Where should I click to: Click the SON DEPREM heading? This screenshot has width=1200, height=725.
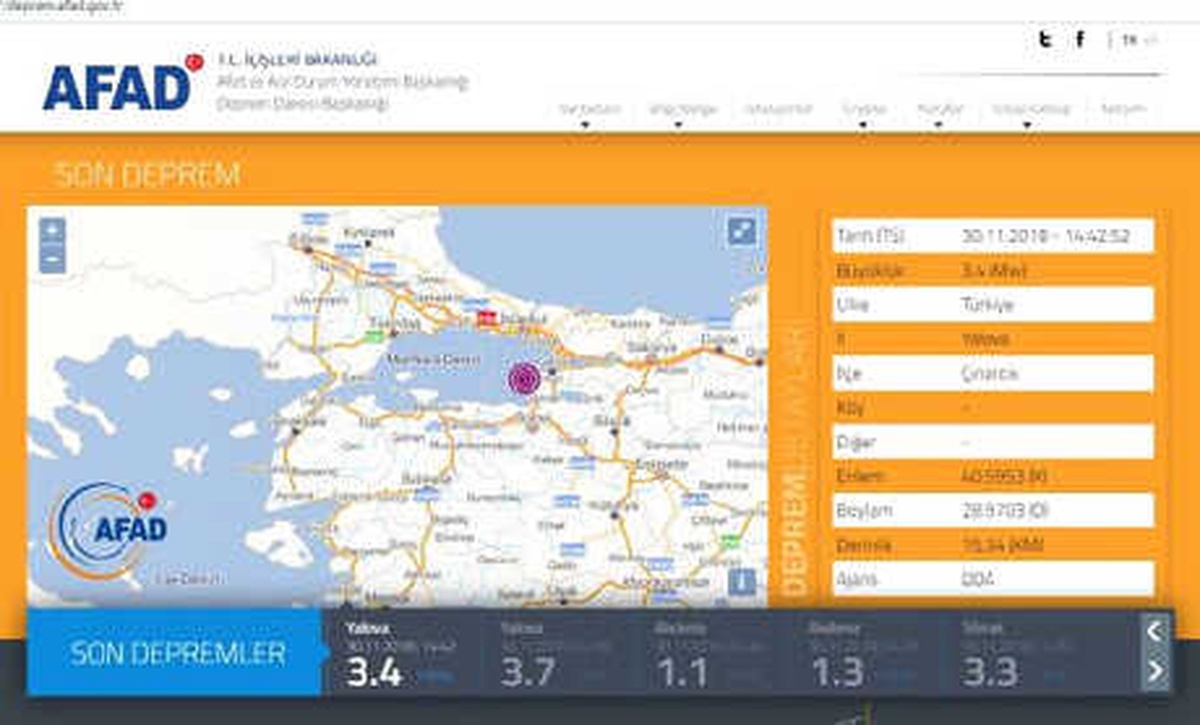[147, 175]
